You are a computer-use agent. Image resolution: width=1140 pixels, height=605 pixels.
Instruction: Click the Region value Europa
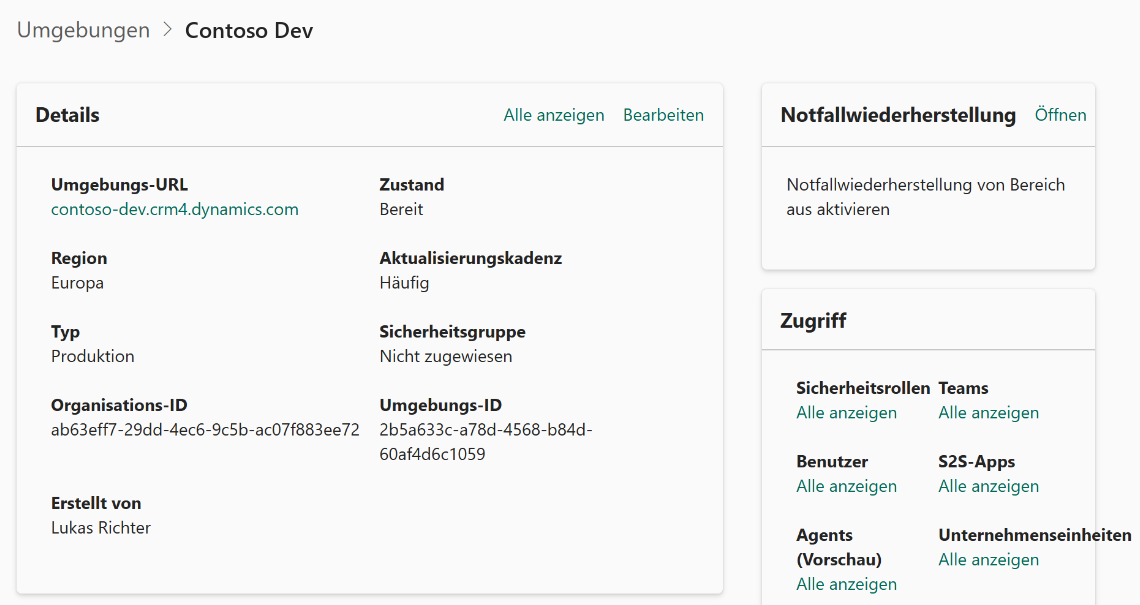[77, 283]
